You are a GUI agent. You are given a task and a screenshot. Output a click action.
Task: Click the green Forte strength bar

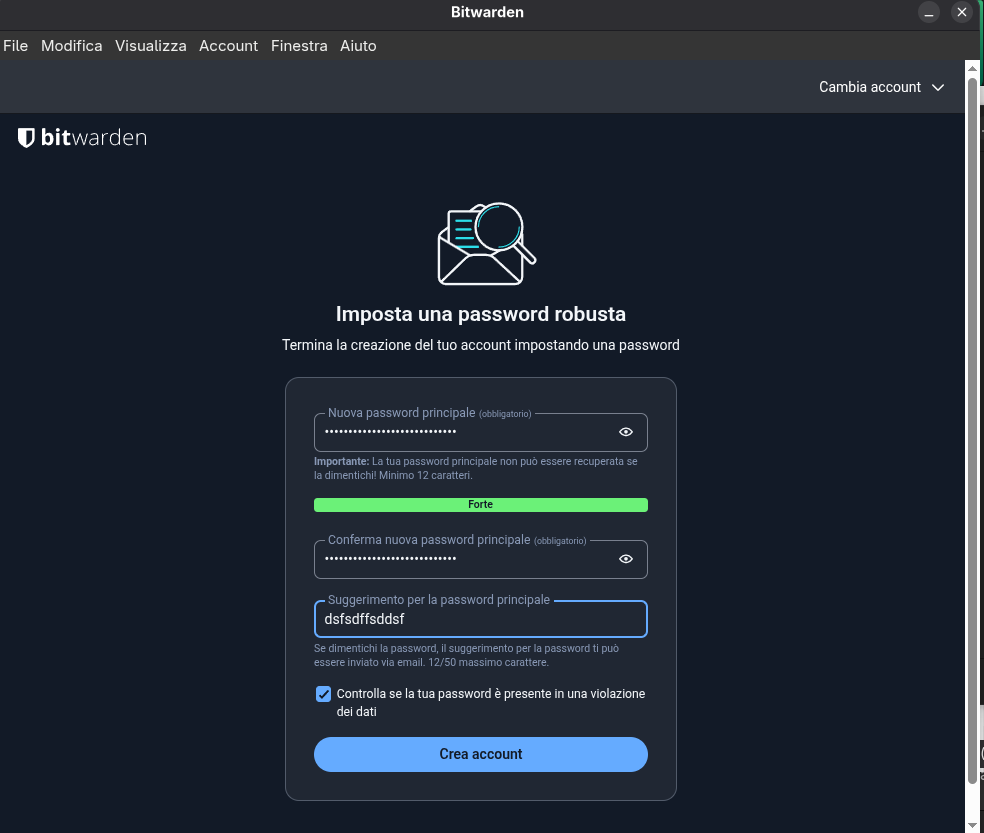(480, 505)
